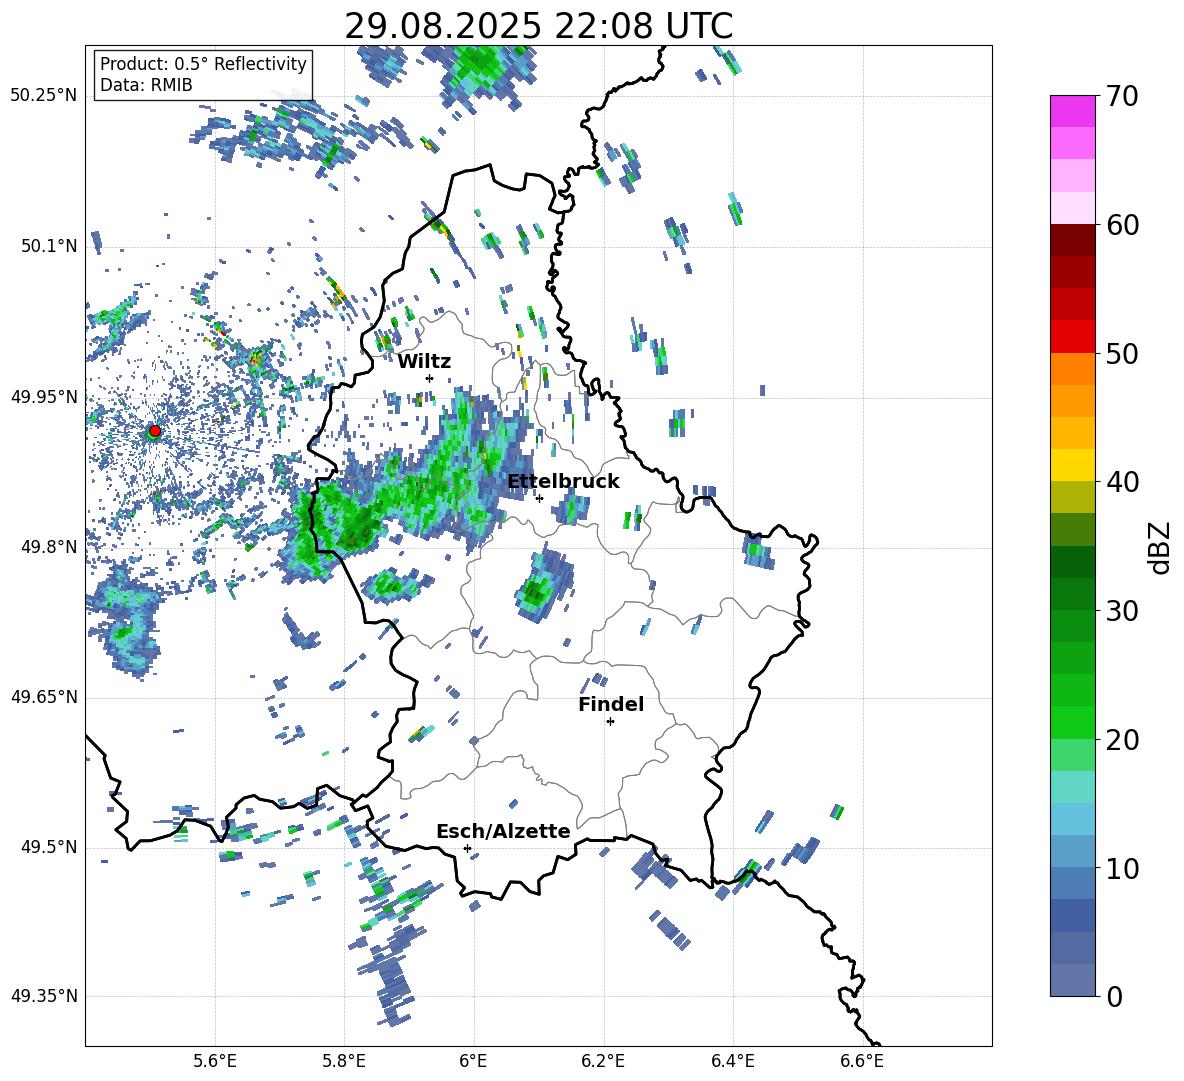The image size is (1184, 1081).
Task: Click the cross marker at Findel
Action: [610, 722]
